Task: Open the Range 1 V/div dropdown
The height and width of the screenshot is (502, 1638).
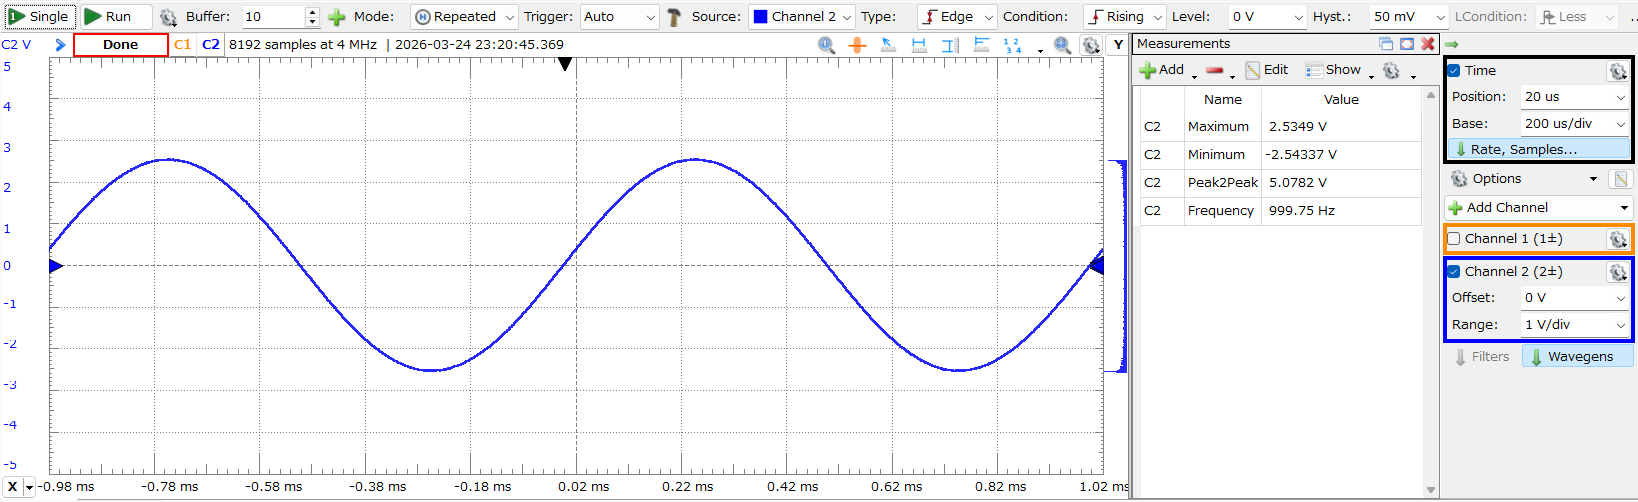Action: tap(1575, 325)
